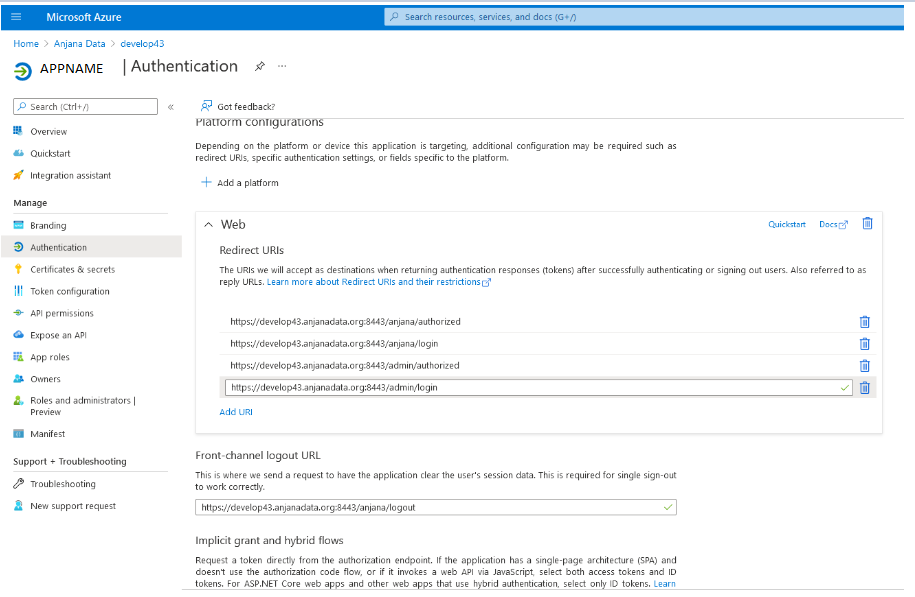Open the Azure portal hamburger menu
Viewport: 915px width, 597px height.
(16, 17)
